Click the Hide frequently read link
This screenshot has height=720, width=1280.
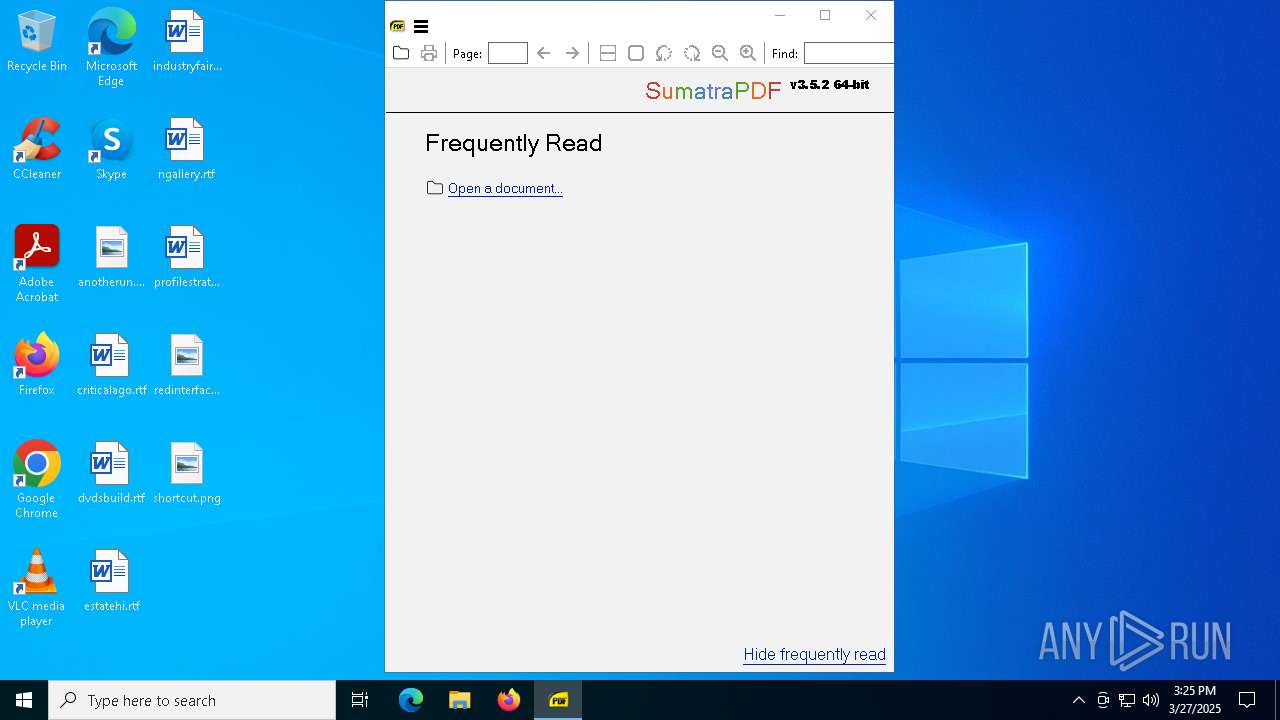pyautogui.click(x=815, y=654)
